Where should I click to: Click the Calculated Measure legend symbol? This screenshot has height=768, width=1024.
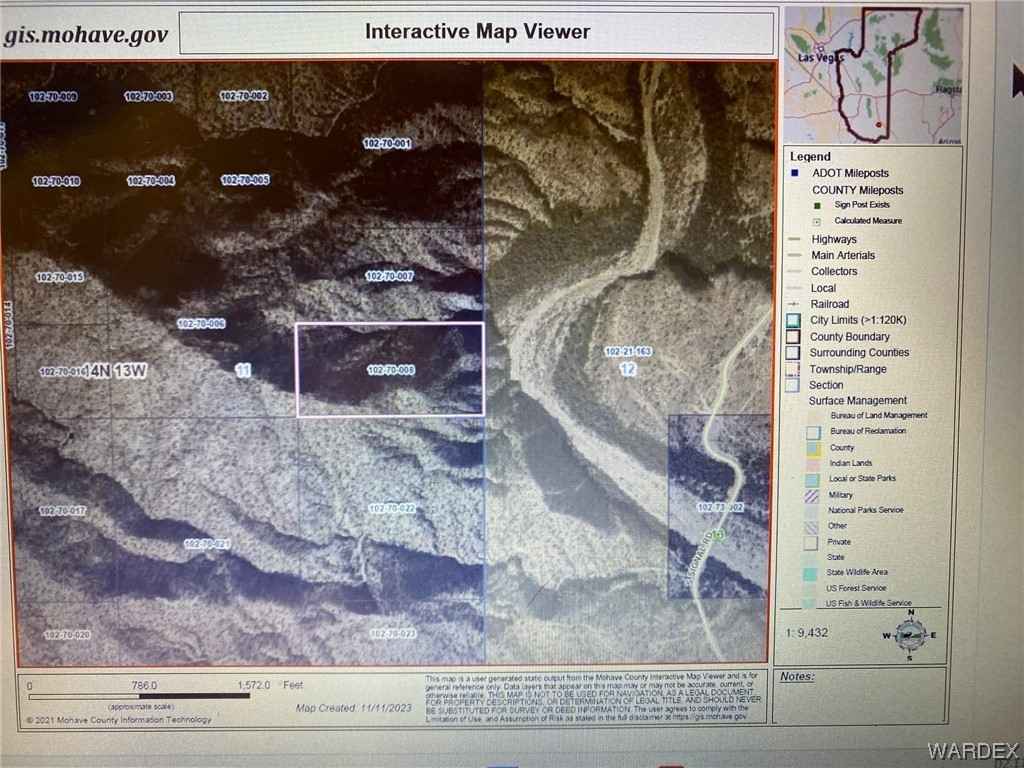pyautogui.click(x=816, y=221)
